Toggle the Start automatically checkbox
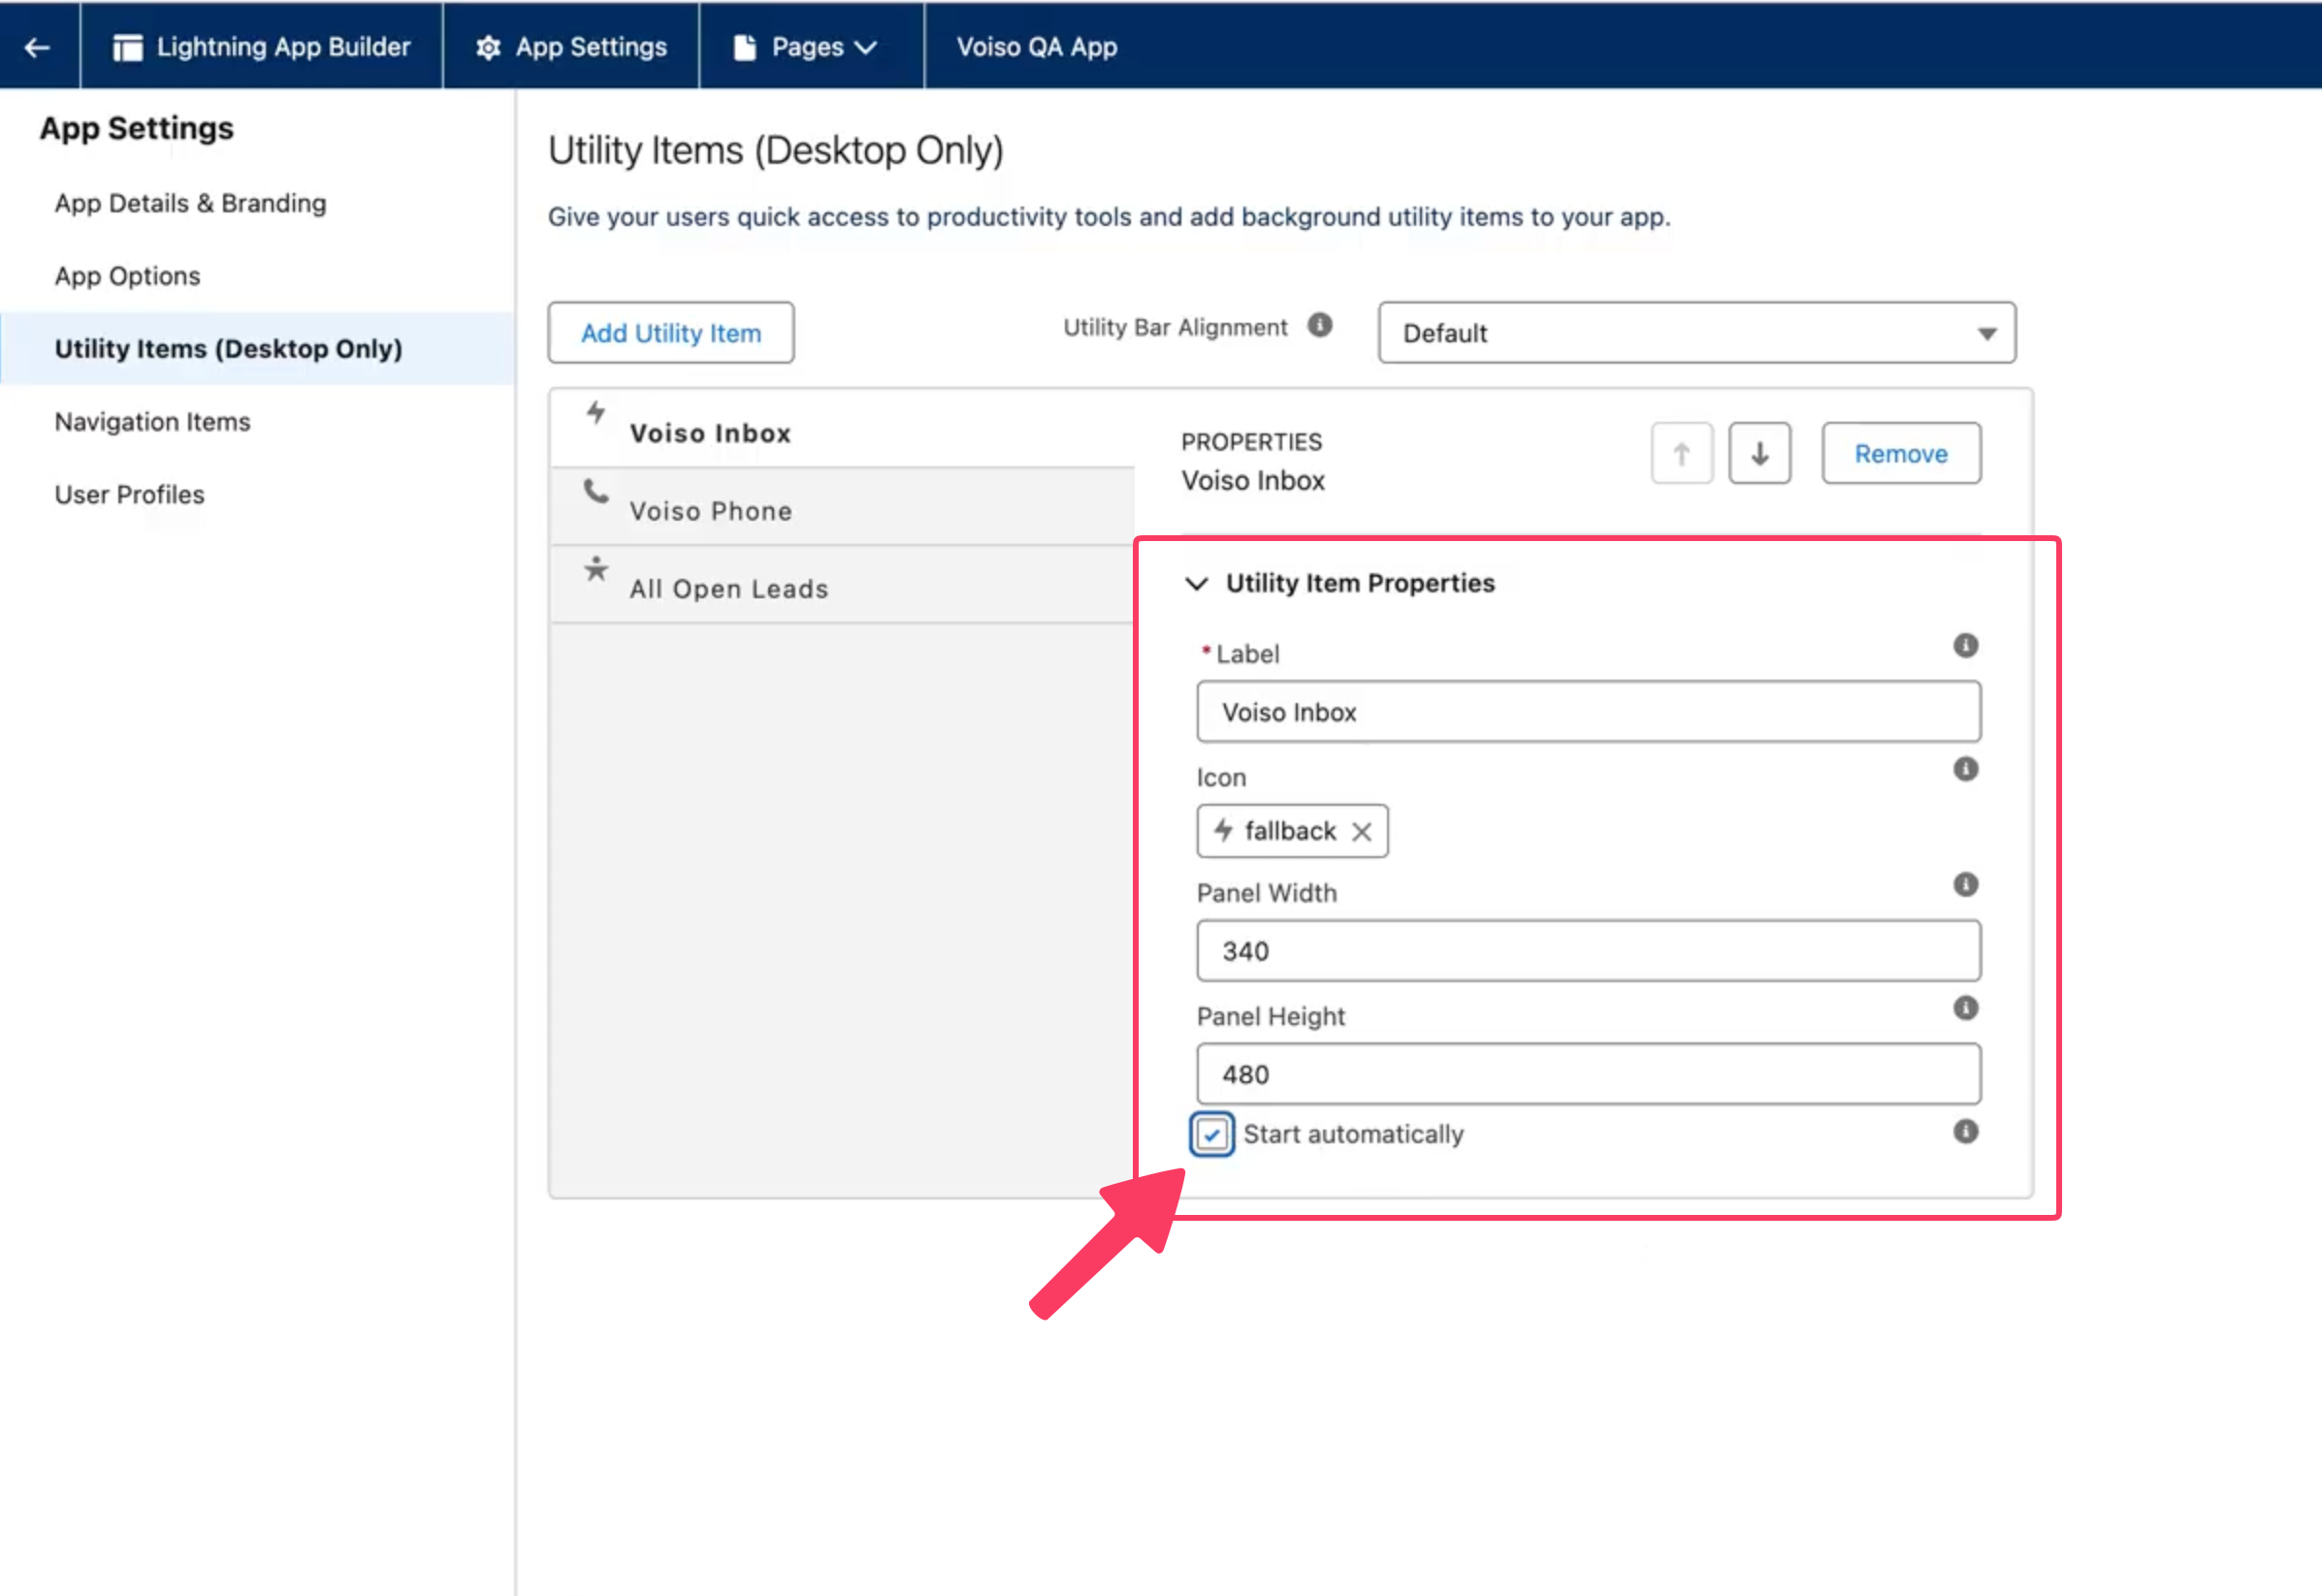Viewport: 2322px width, 1596px height. point(1212,1134)
